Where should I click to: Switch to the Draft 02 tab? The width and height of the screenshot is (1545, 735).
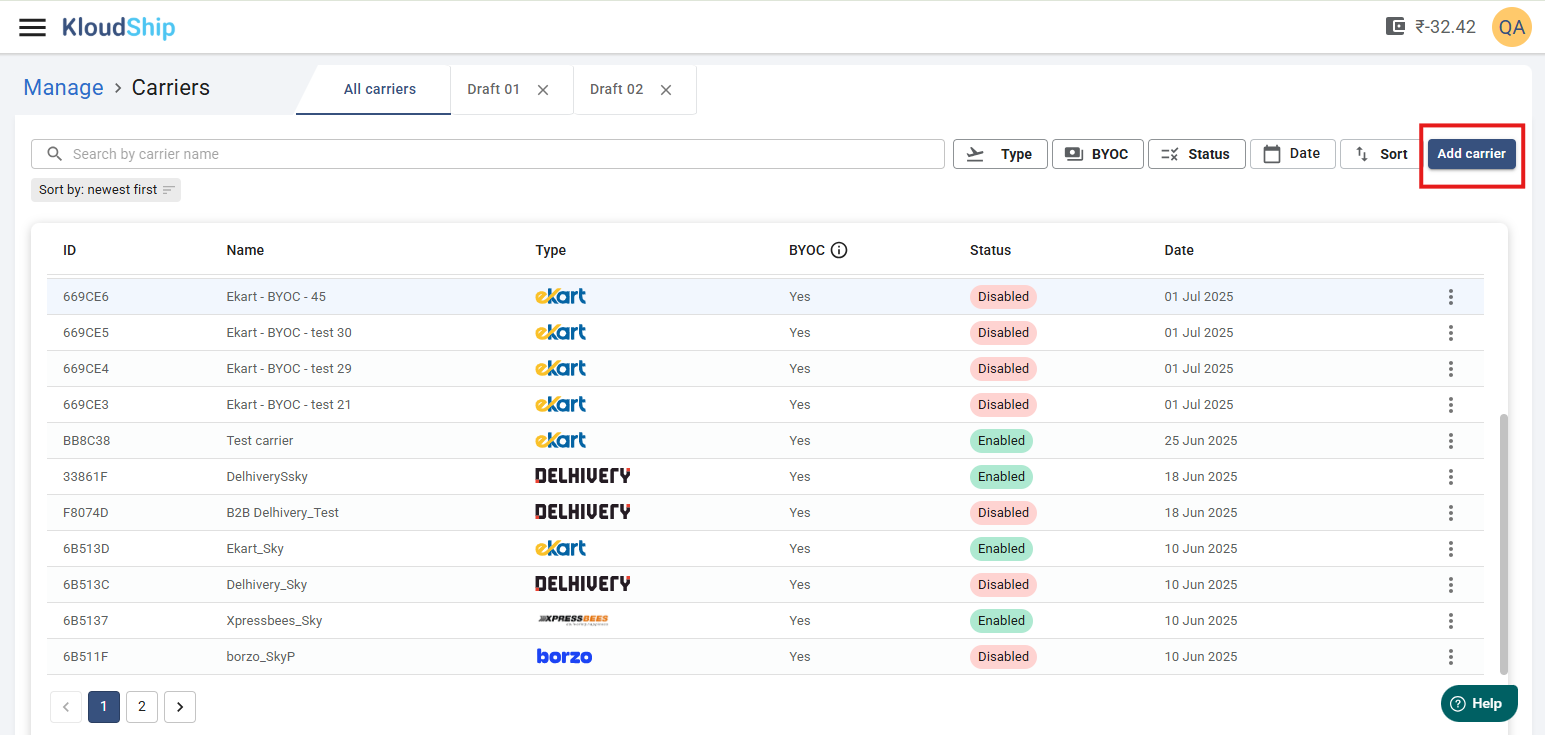click(x=616, y=89)
